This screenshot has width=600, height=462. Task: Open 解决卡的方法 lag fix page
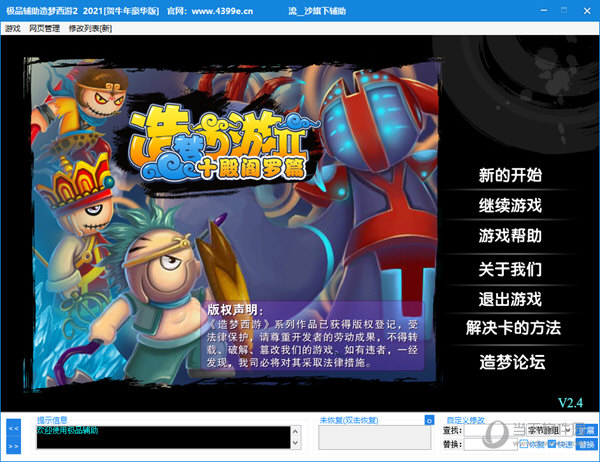513,328
